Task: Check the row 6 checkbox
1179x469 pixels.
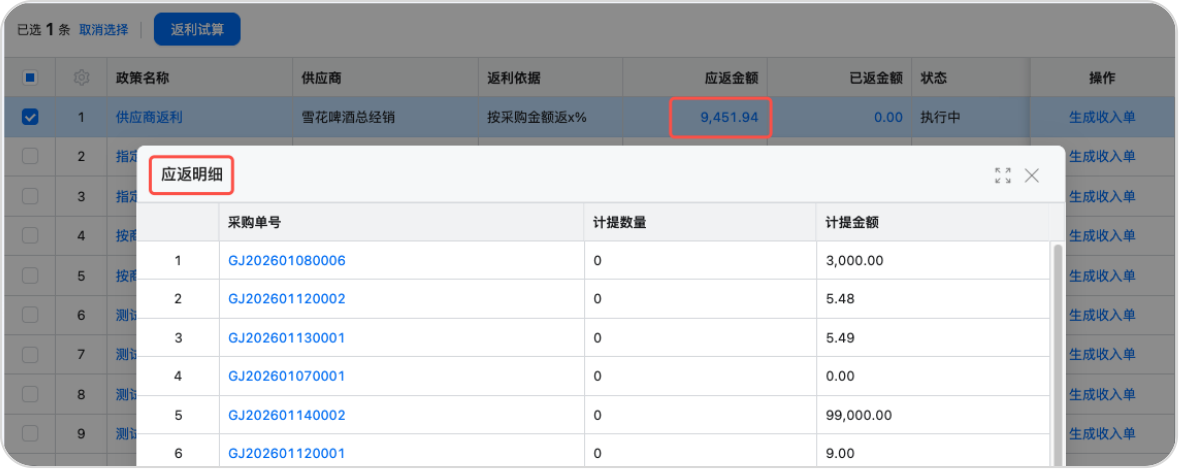Action: tap(30, 314)
